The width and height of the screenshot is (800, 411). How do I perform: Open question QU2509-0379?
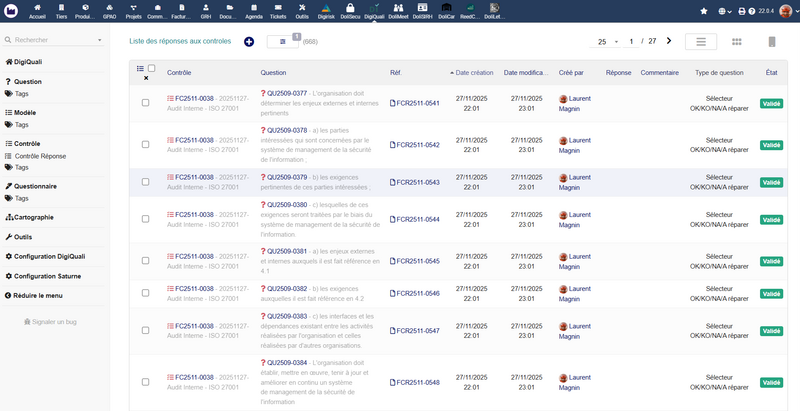pyautogui.click(x=284, y=177)
